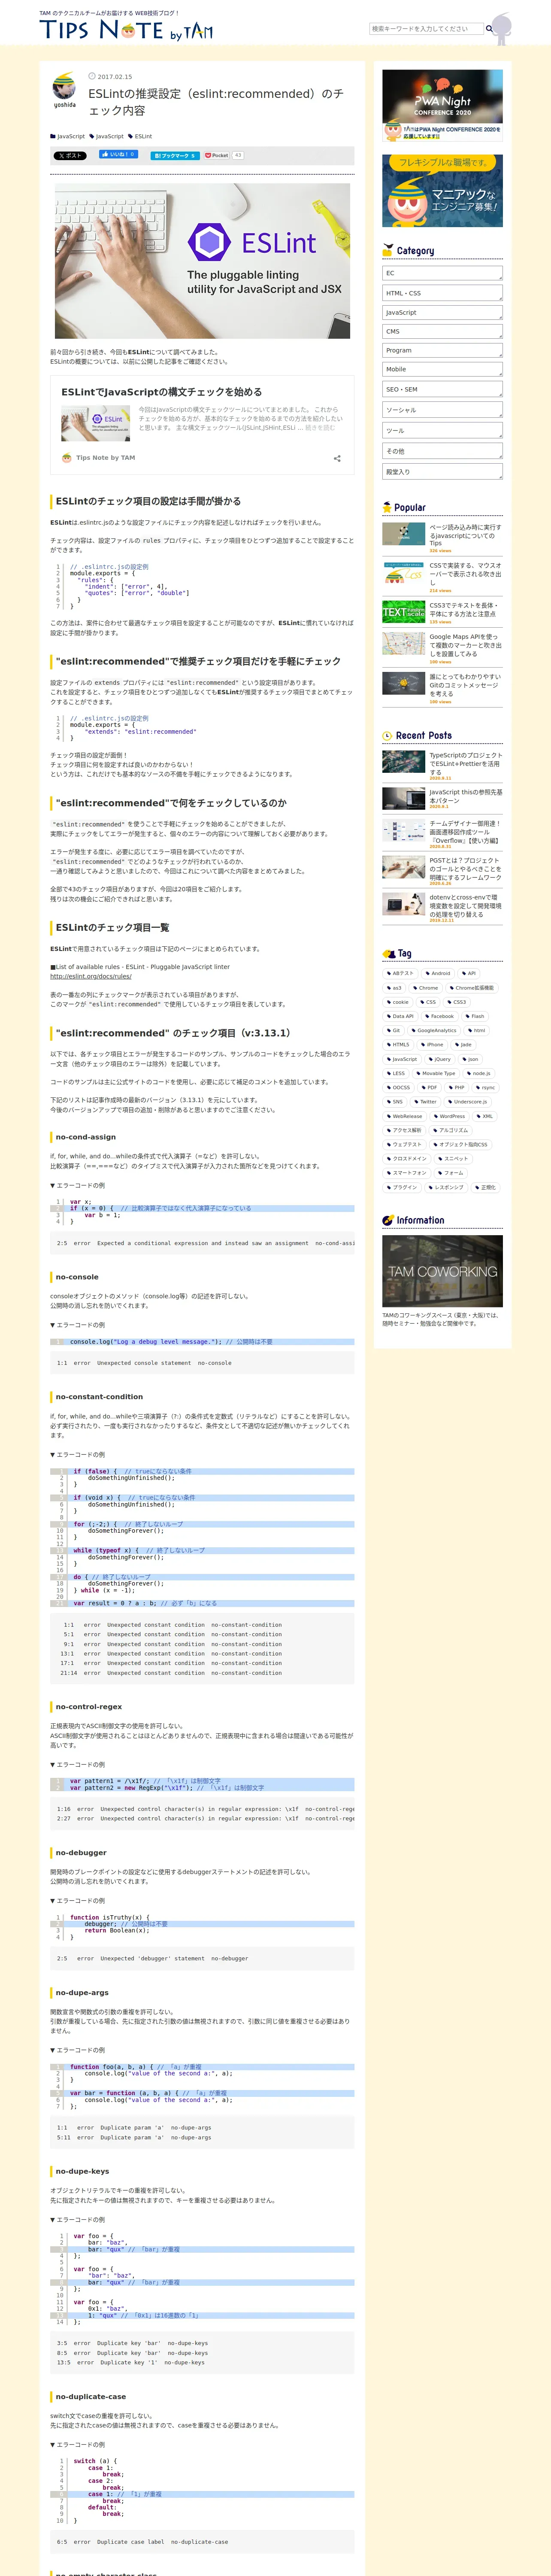This screenshot has width=551, height=2576.
Task: Click the Tag heading bird icon
Action: pos(388,953)
